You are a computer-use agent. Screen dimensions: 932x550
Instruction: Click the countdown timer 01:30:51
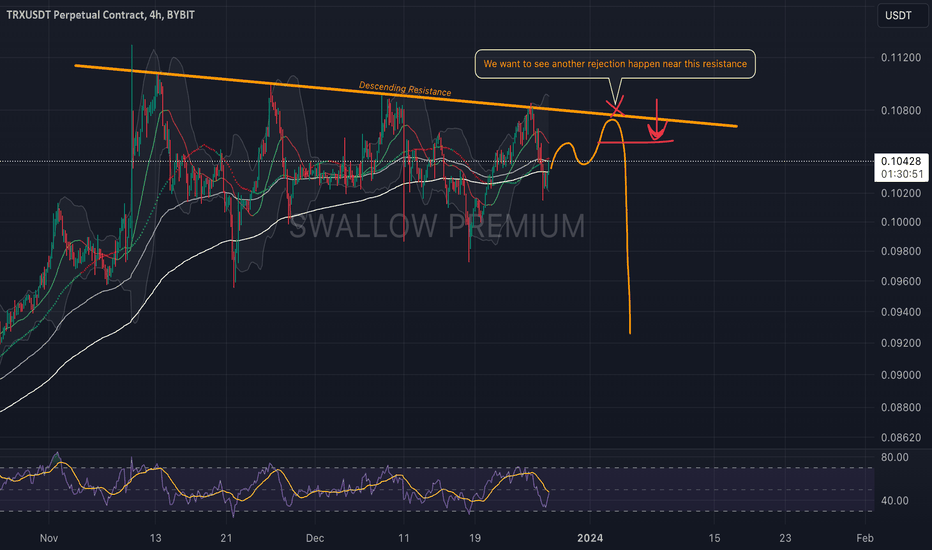(902, 174)
